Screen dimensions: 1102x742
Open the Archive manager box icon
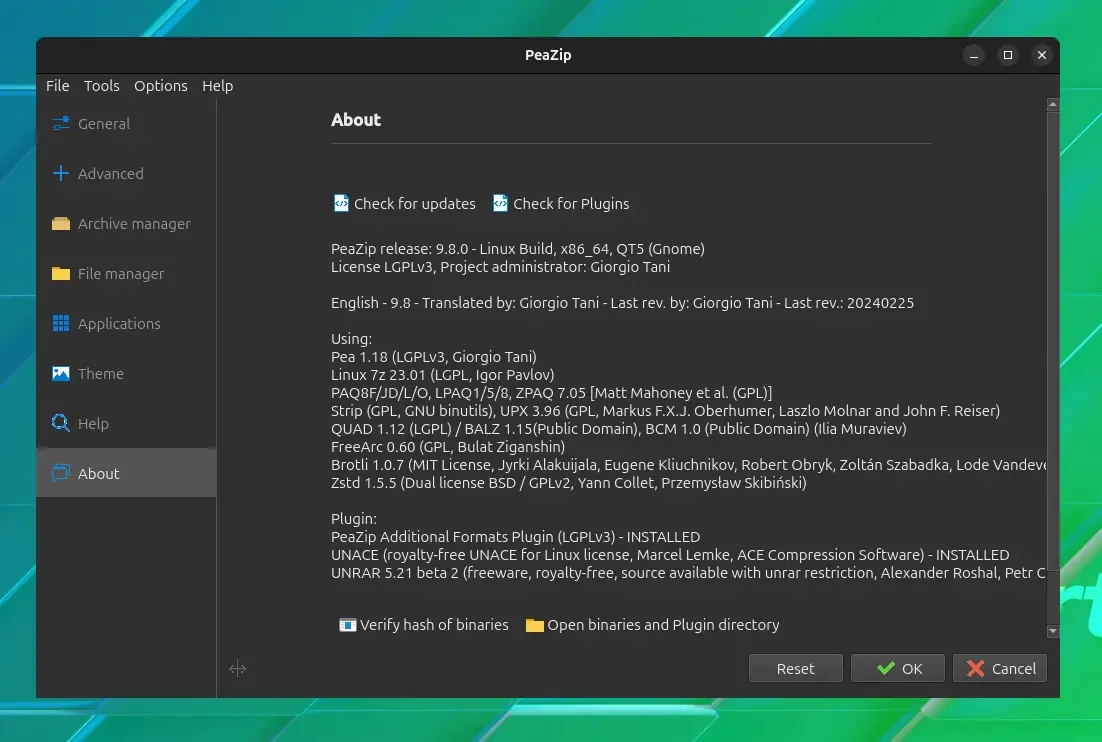(x=61, y=223)
